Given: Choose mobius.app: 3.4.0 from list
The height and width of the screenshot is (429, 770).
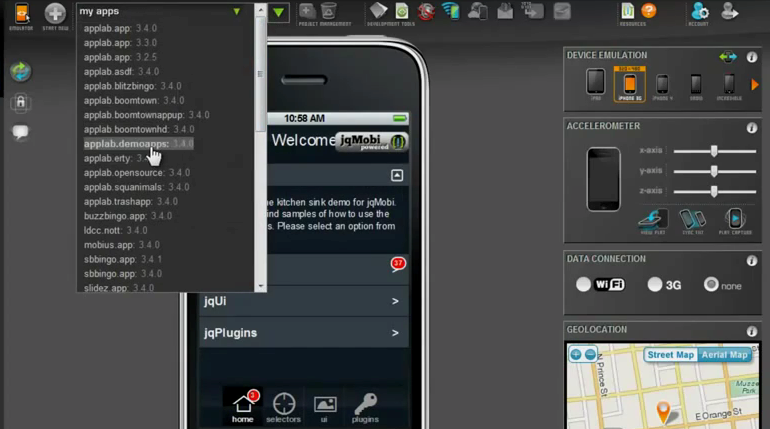Looking at the screenshot, I should click(122, 245).
